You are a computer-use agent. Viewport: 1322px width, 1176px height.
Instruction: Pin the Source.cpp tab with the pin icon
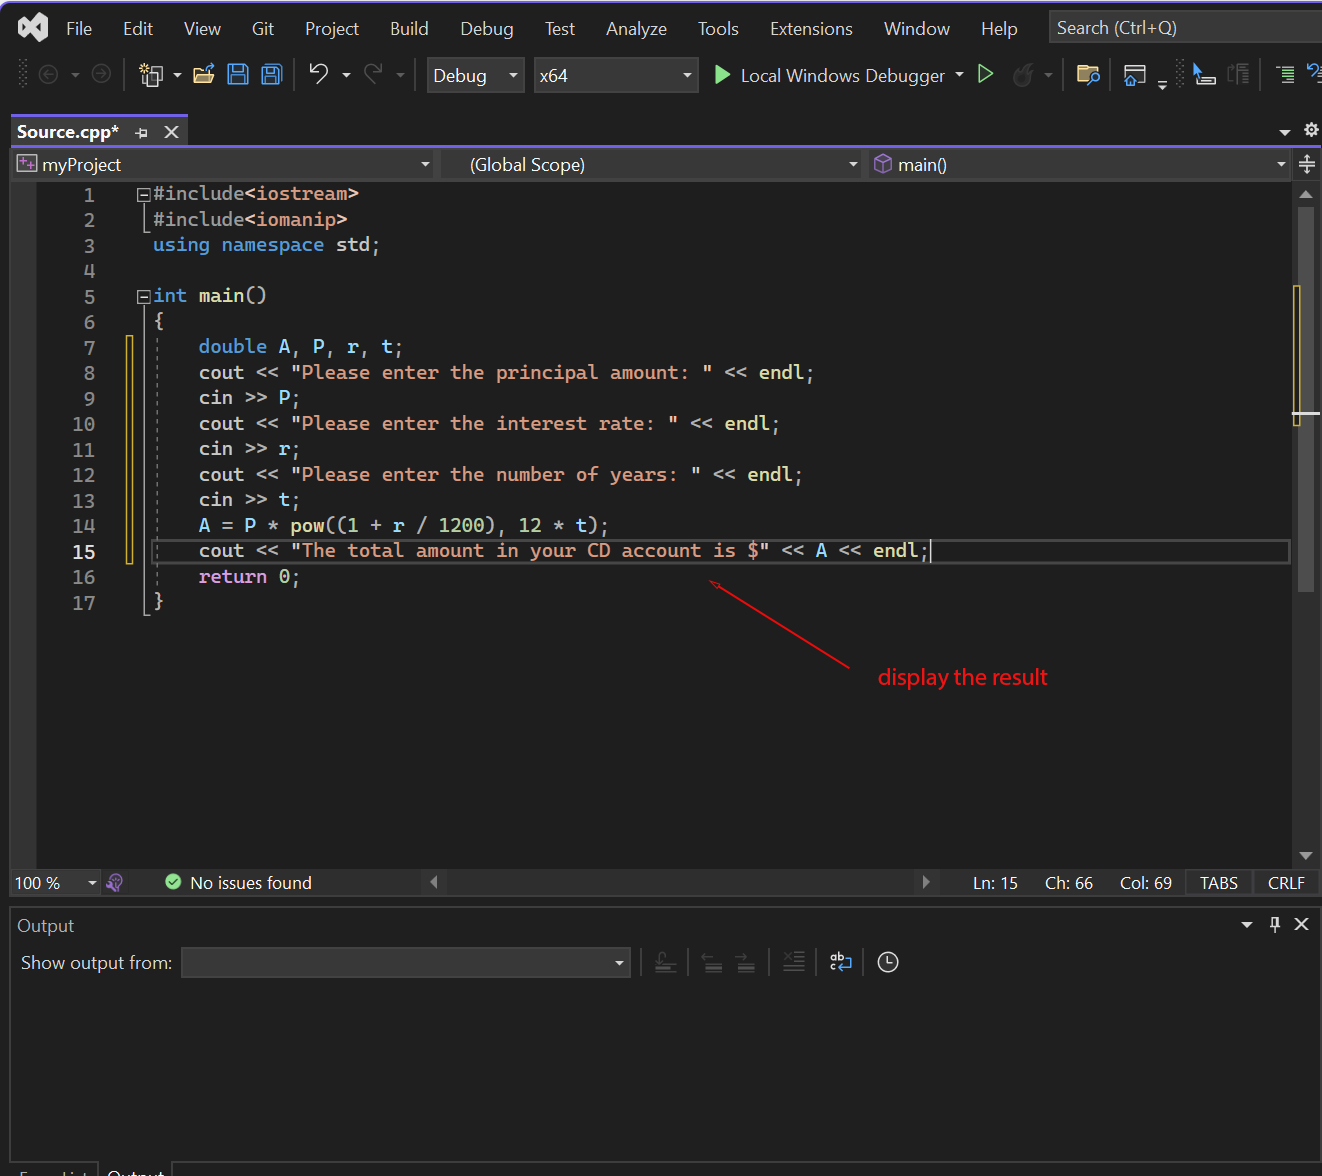coord(141,133)
